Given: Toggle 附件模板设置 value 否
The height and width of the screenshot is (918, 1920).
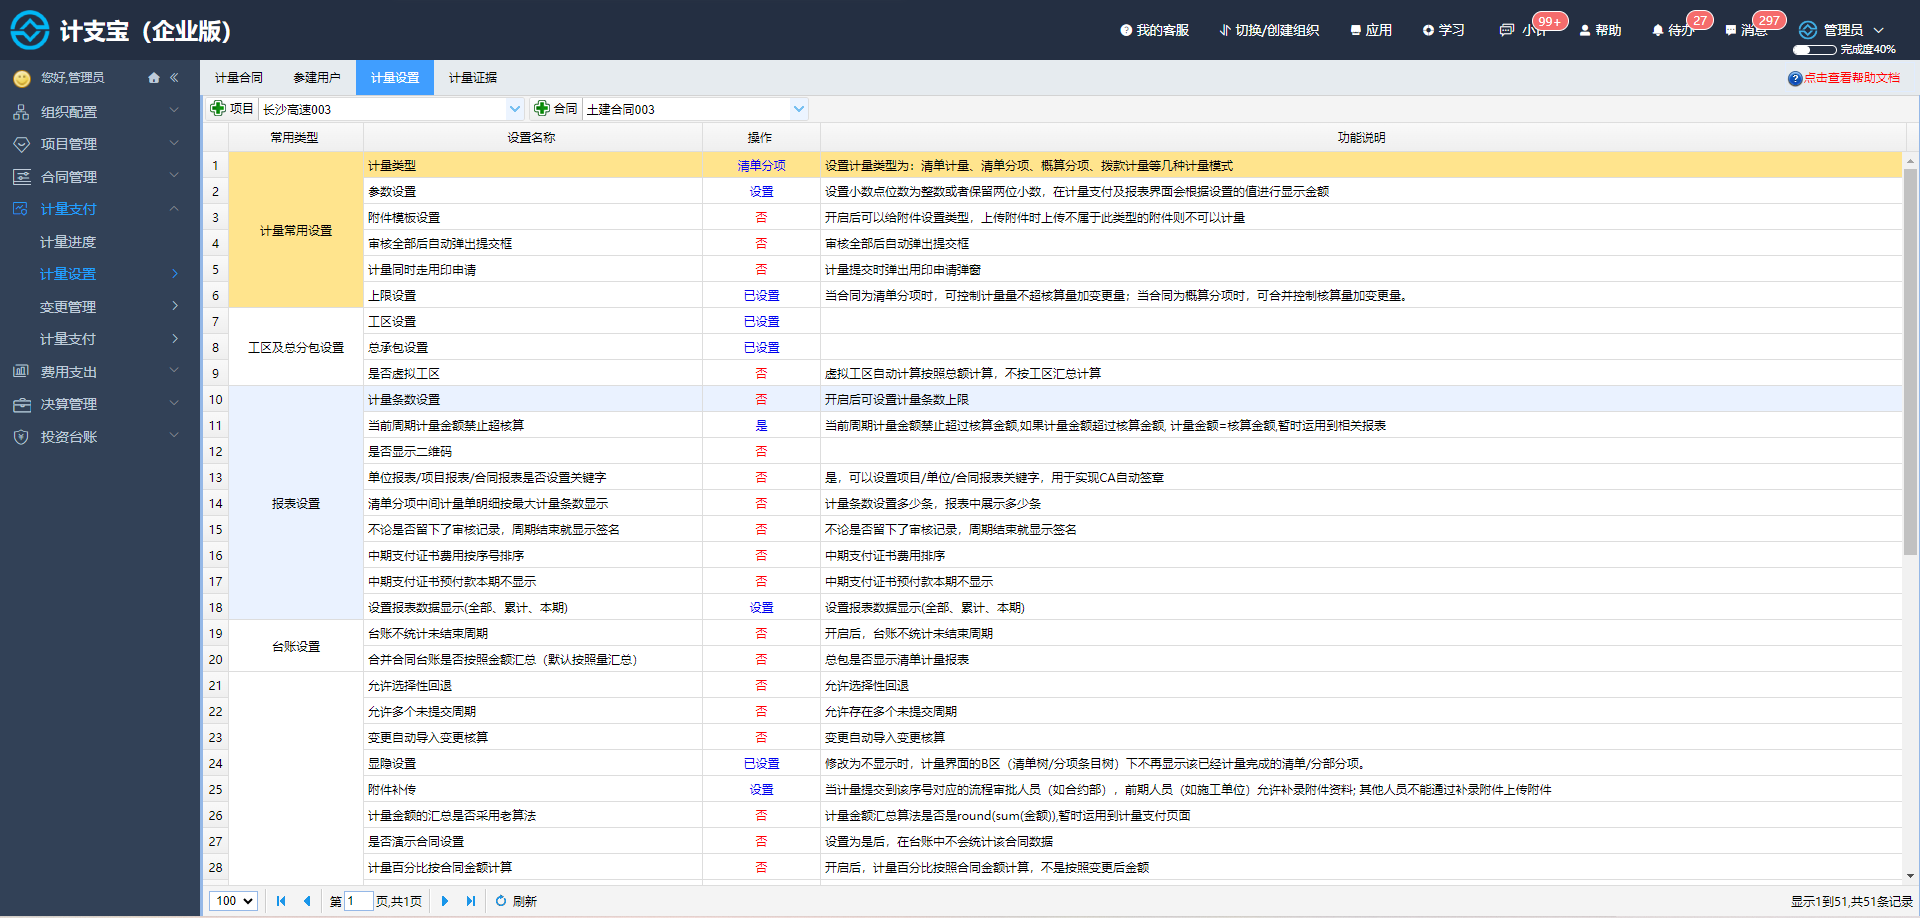Looking at the screenshot, I should coord(761,217).
